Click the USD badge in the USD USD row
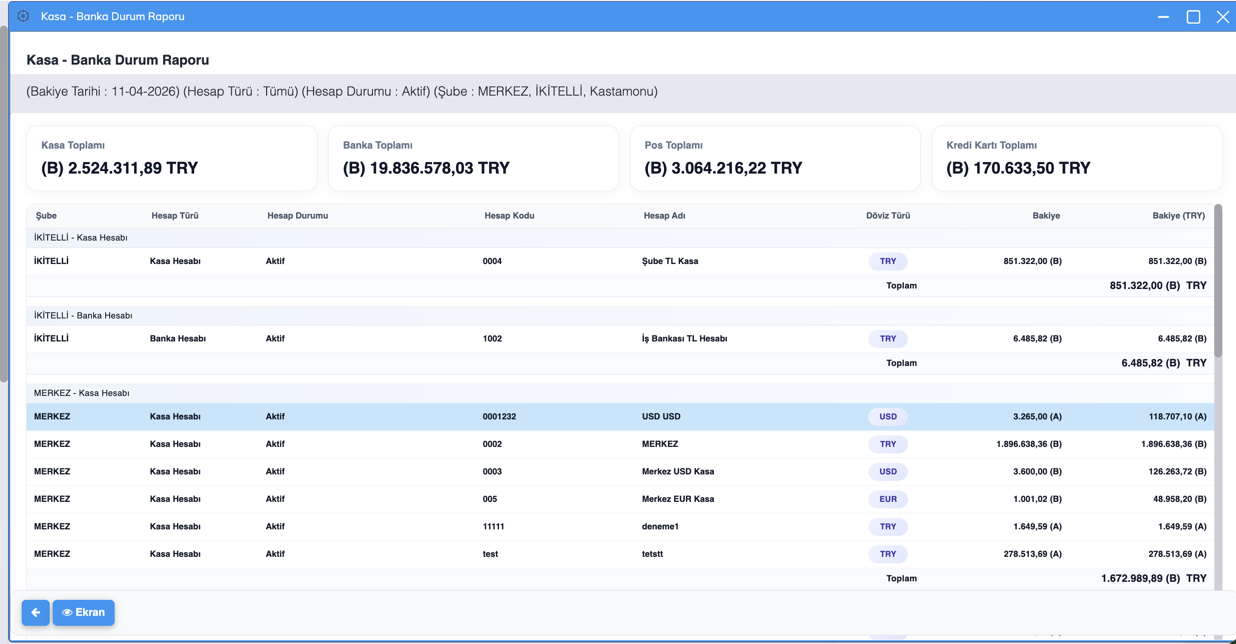The image size is (1236, 644). [887, 417]
